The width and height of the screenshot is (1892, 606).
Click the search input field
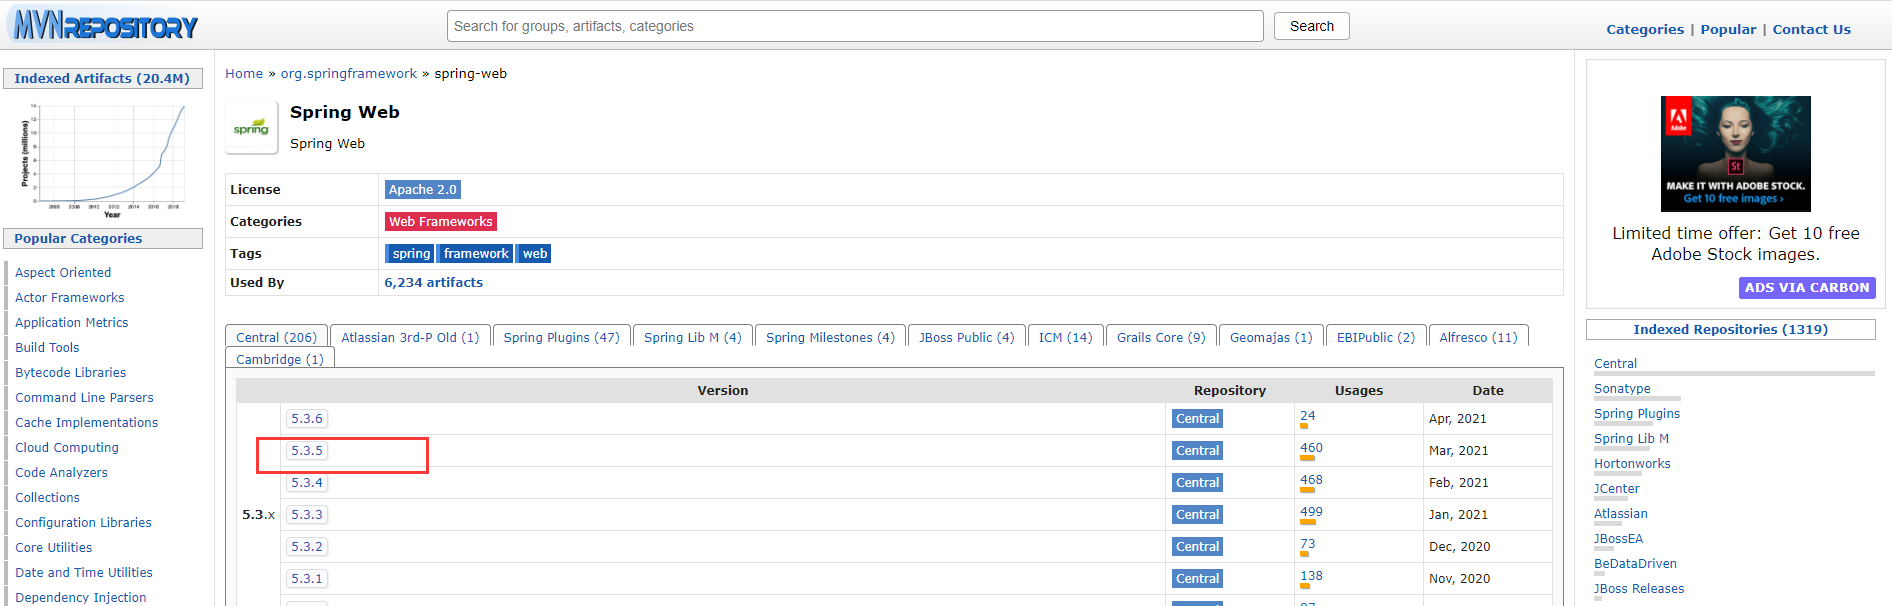[855, 26]
